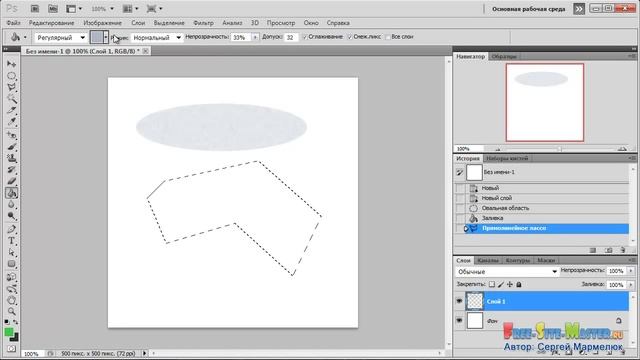Hide the Слой 1 layer
This screenshot has width=640, height=360.
[459, 301]
